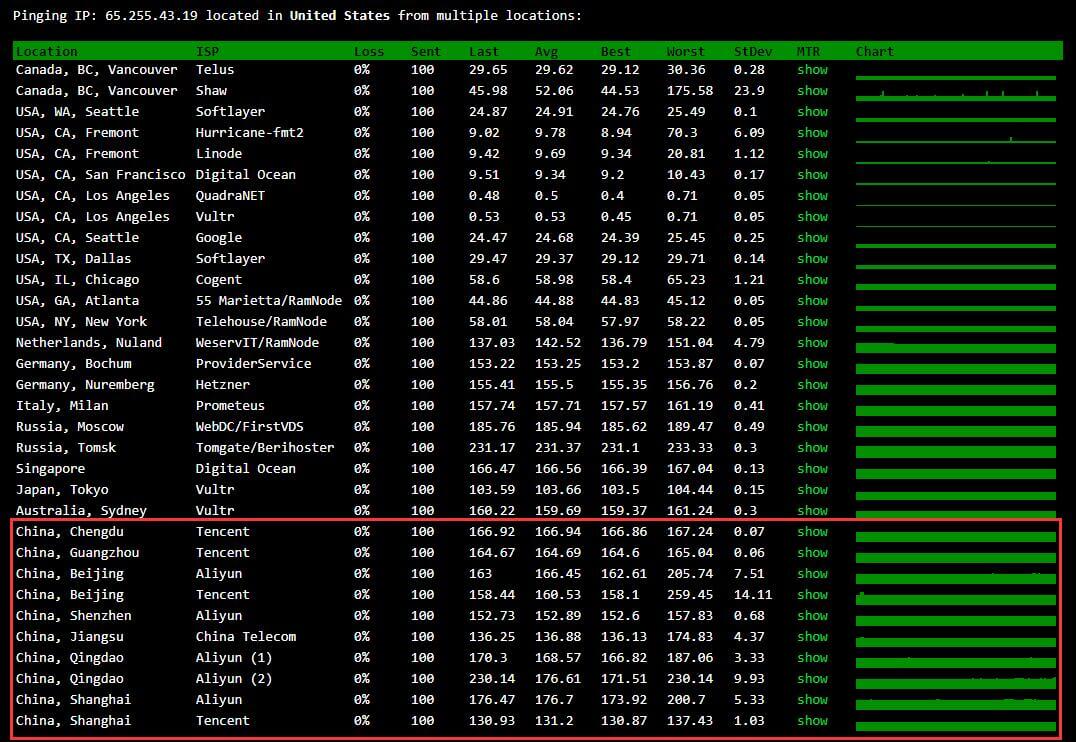
Task: Click show link for Russia Moscow row
Action: click(812, 427)
